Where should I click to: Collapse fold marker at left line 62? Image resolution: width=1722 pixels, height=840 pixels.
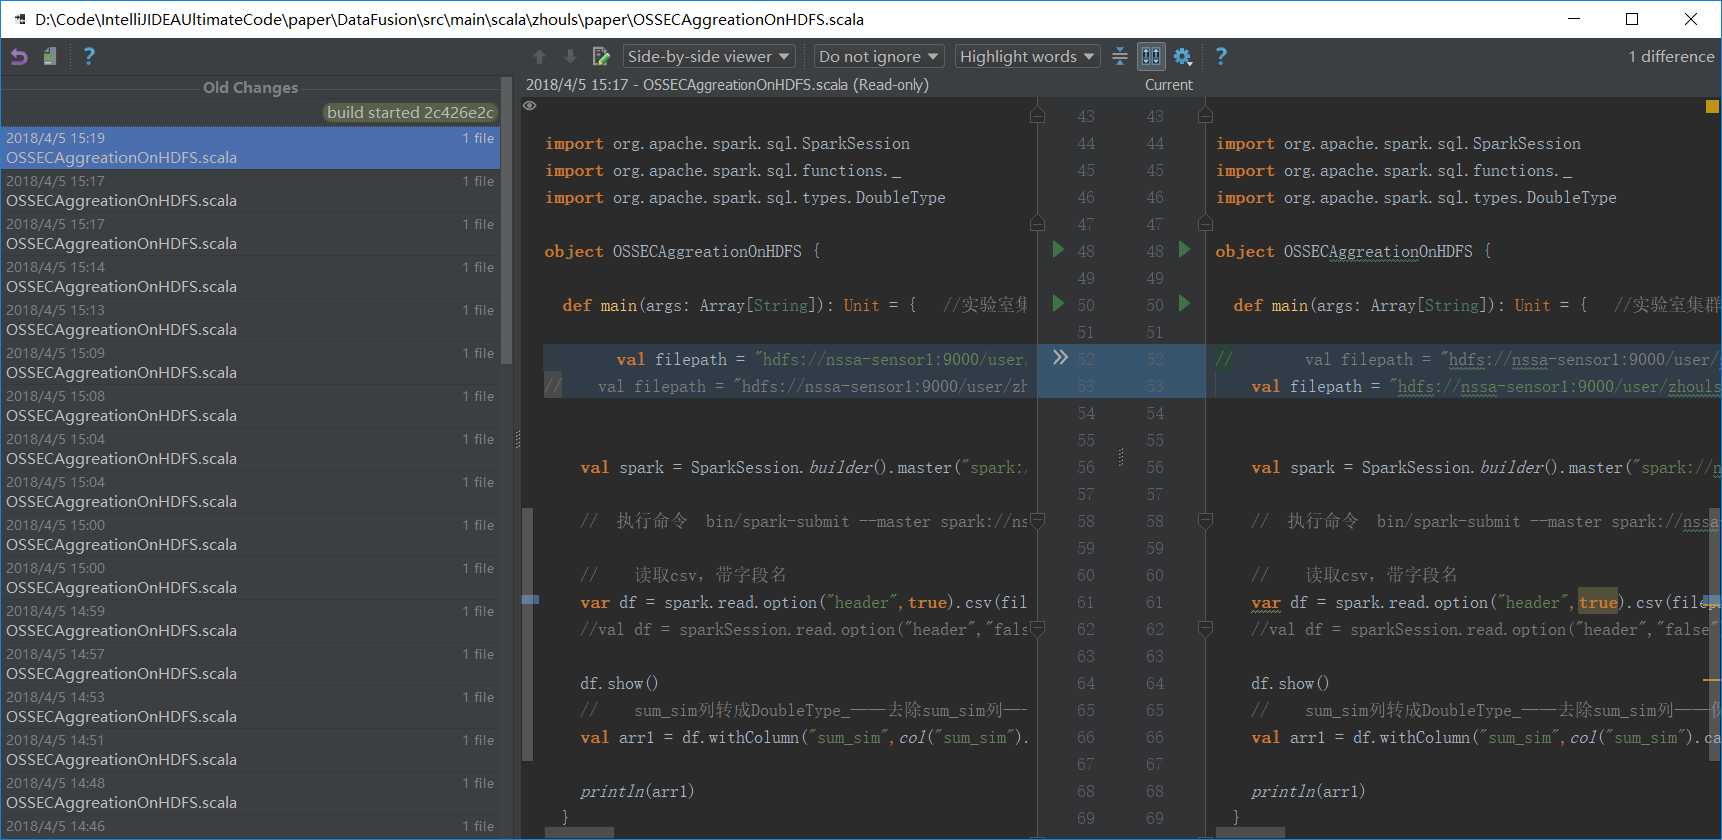1037,628
